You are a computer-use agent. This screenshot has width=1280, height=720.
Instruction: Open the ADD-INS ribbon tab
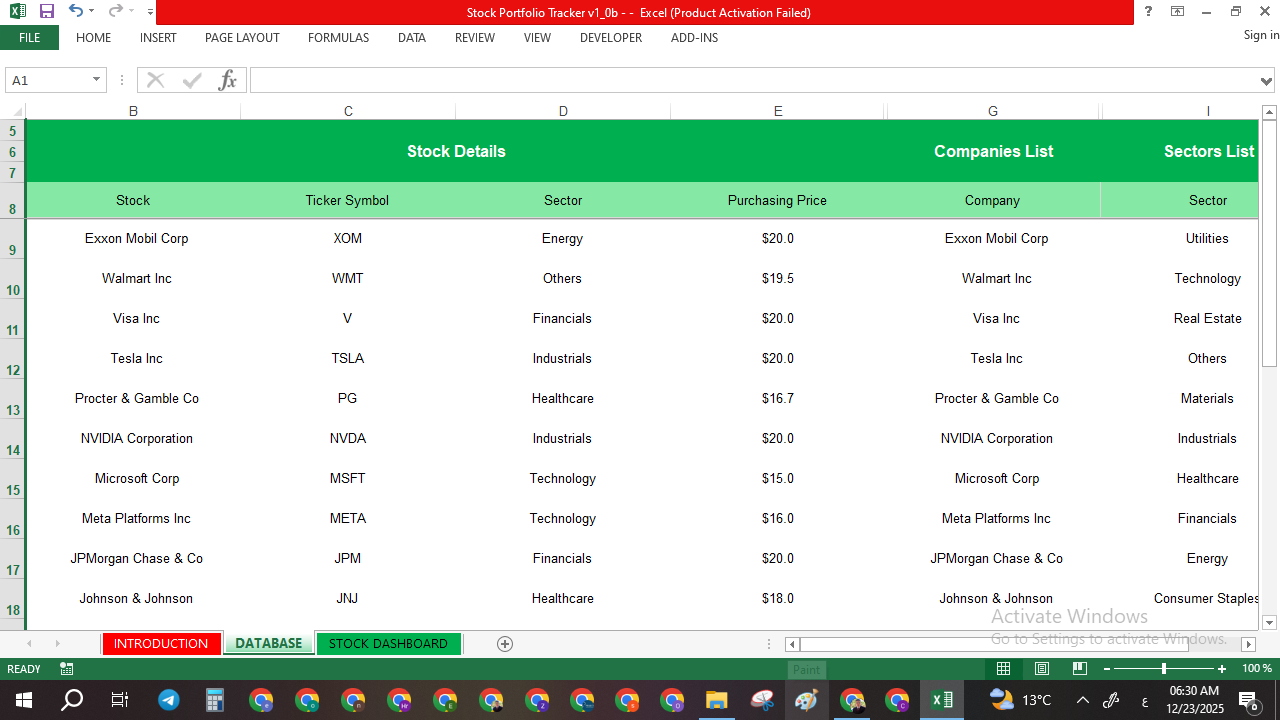[694, 38]
